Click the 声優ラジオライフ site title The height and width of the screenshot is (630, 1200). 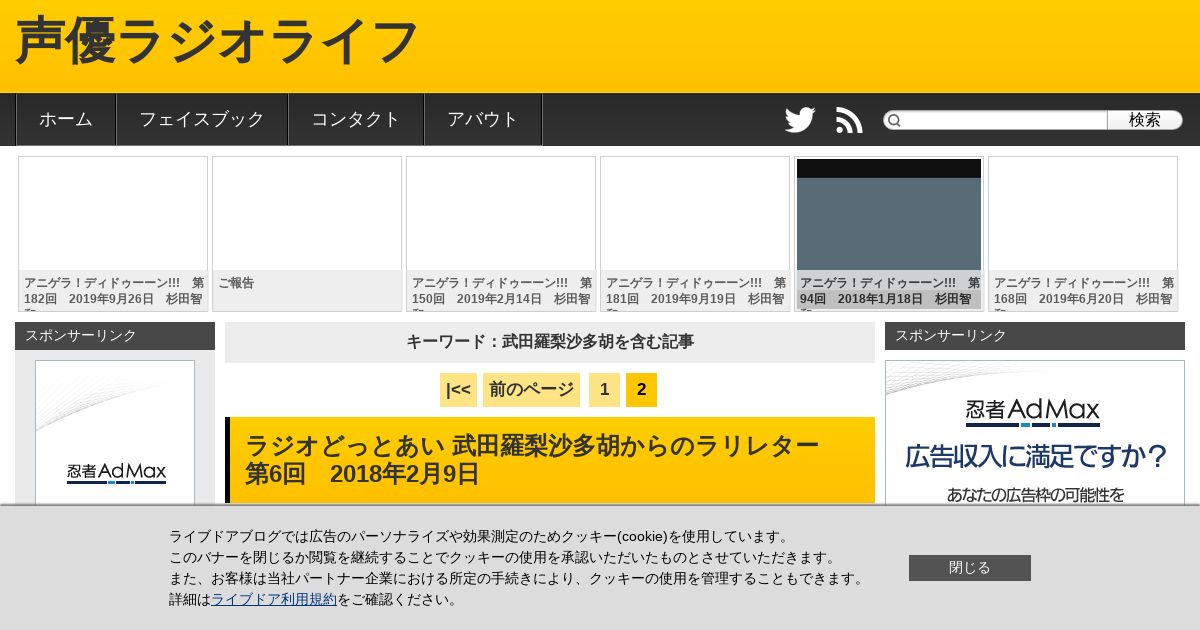(216, 42)
